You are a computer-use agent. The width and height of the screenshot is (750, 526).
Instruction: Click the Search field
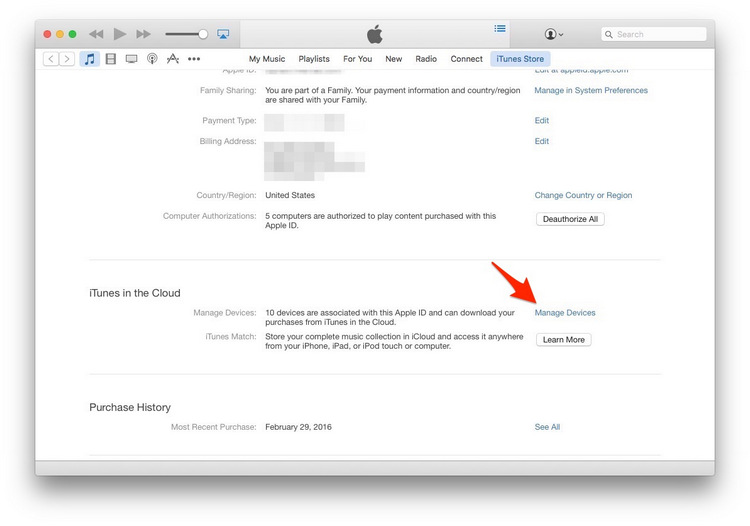[653, 34]
